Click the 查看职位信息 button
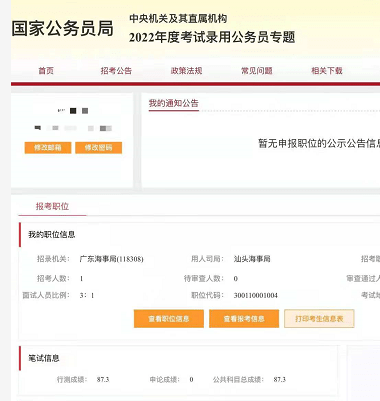 tap(169, 319)
